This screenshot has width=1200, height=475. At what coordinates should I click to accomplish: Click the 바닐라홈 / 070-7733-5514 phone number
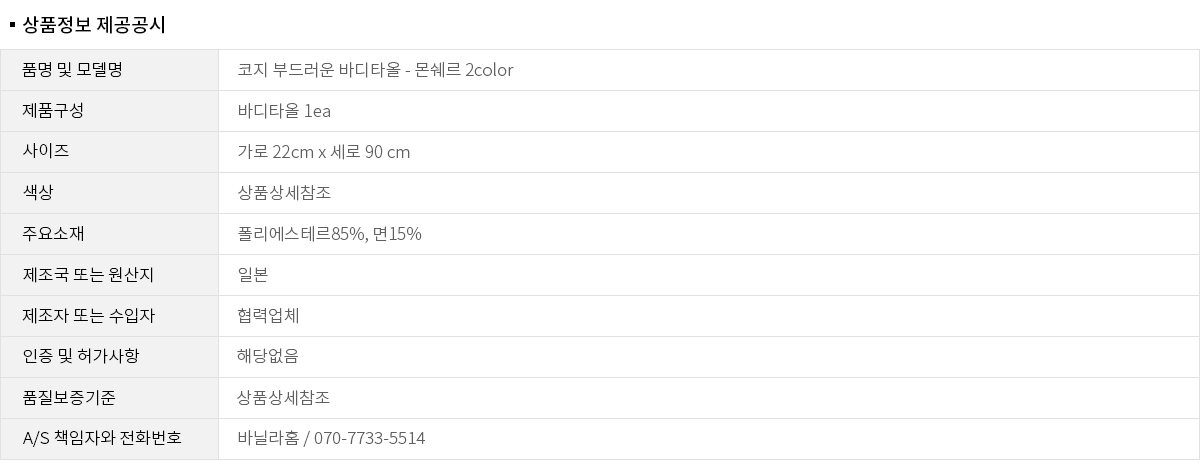pyautogui.click(x=331, y=439)
